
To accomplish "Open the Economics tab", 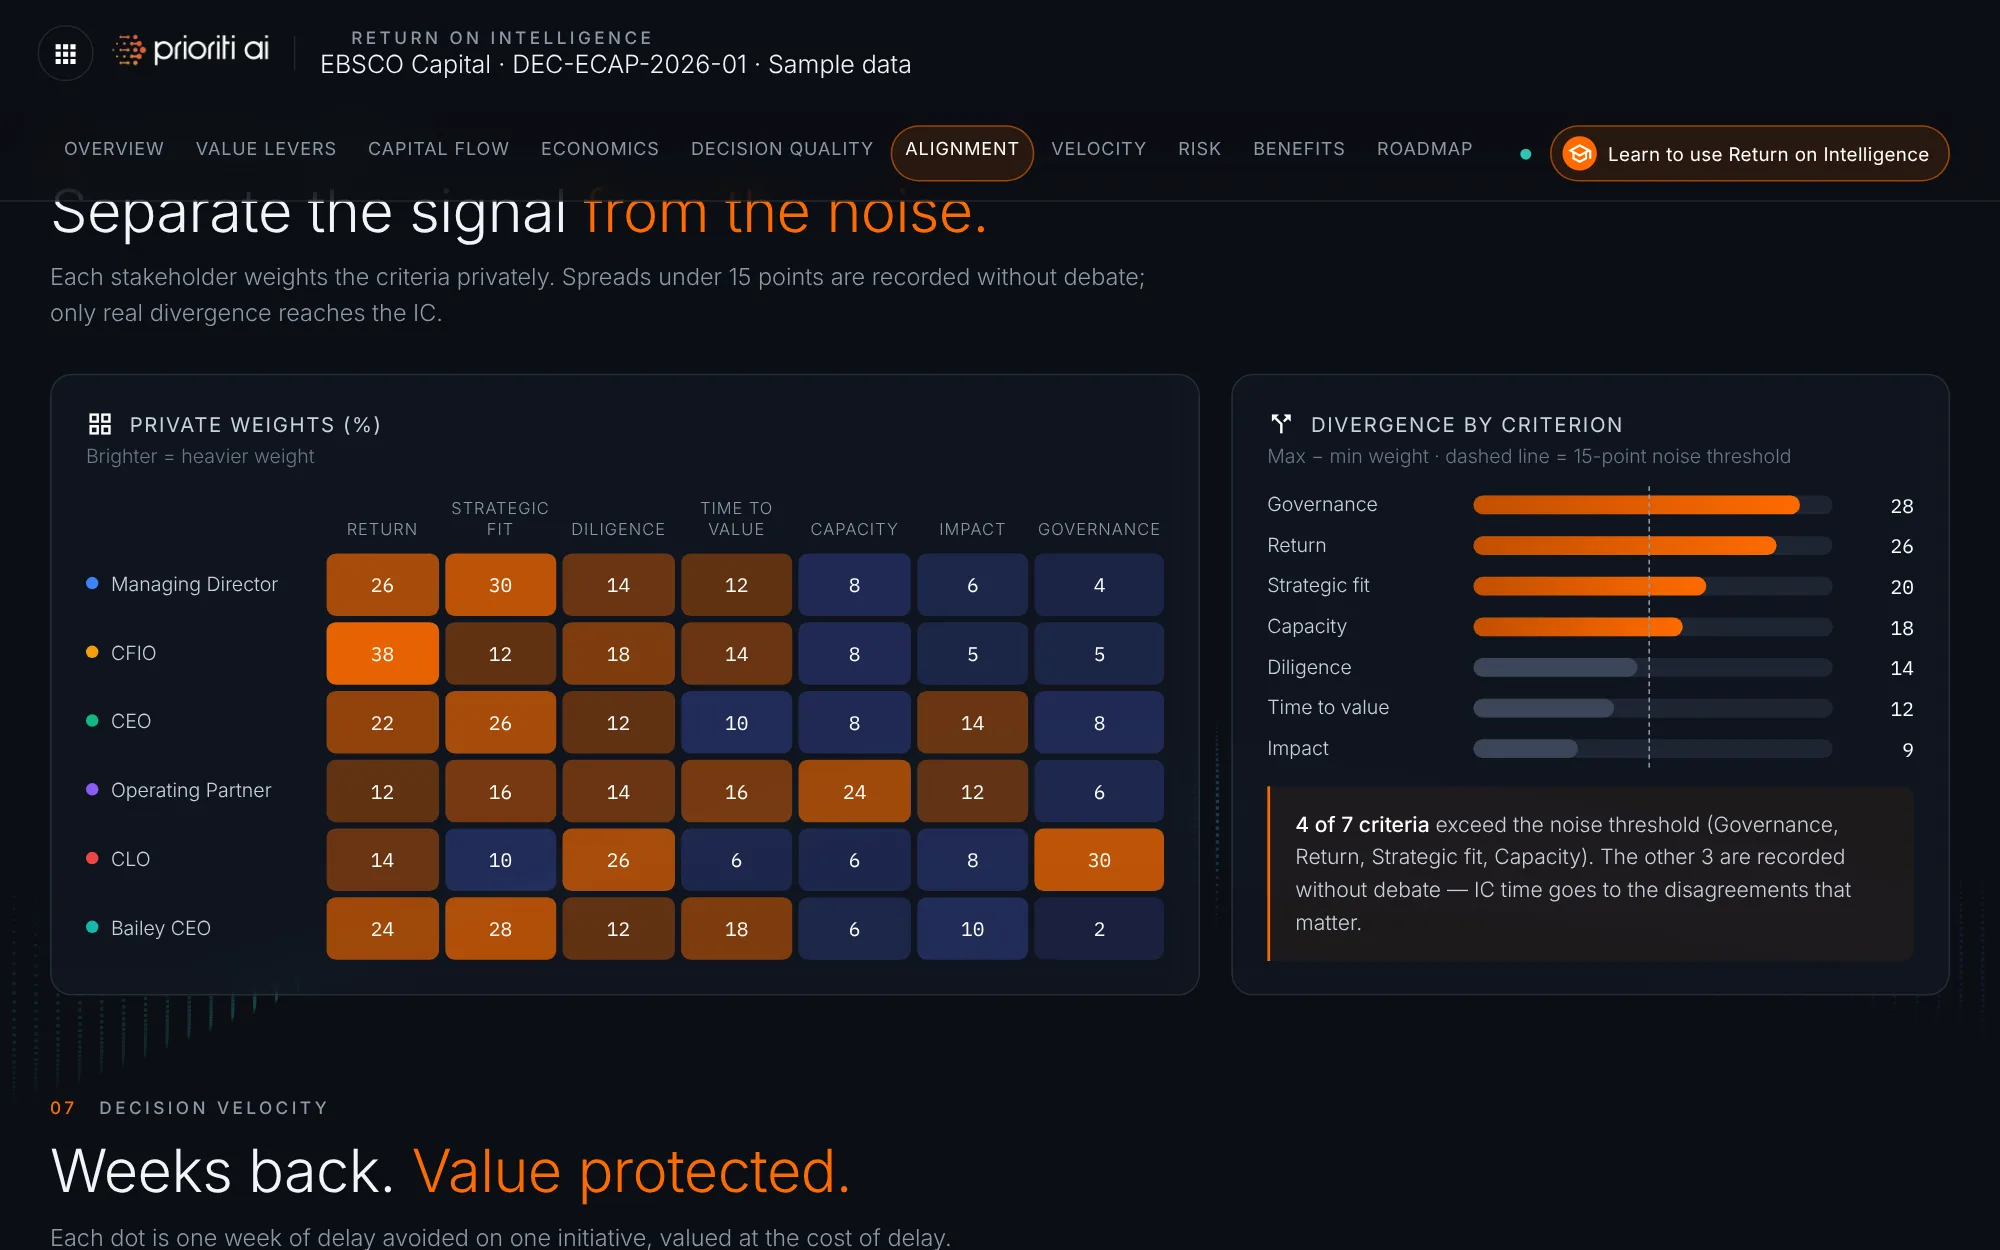I will point(600,149).
